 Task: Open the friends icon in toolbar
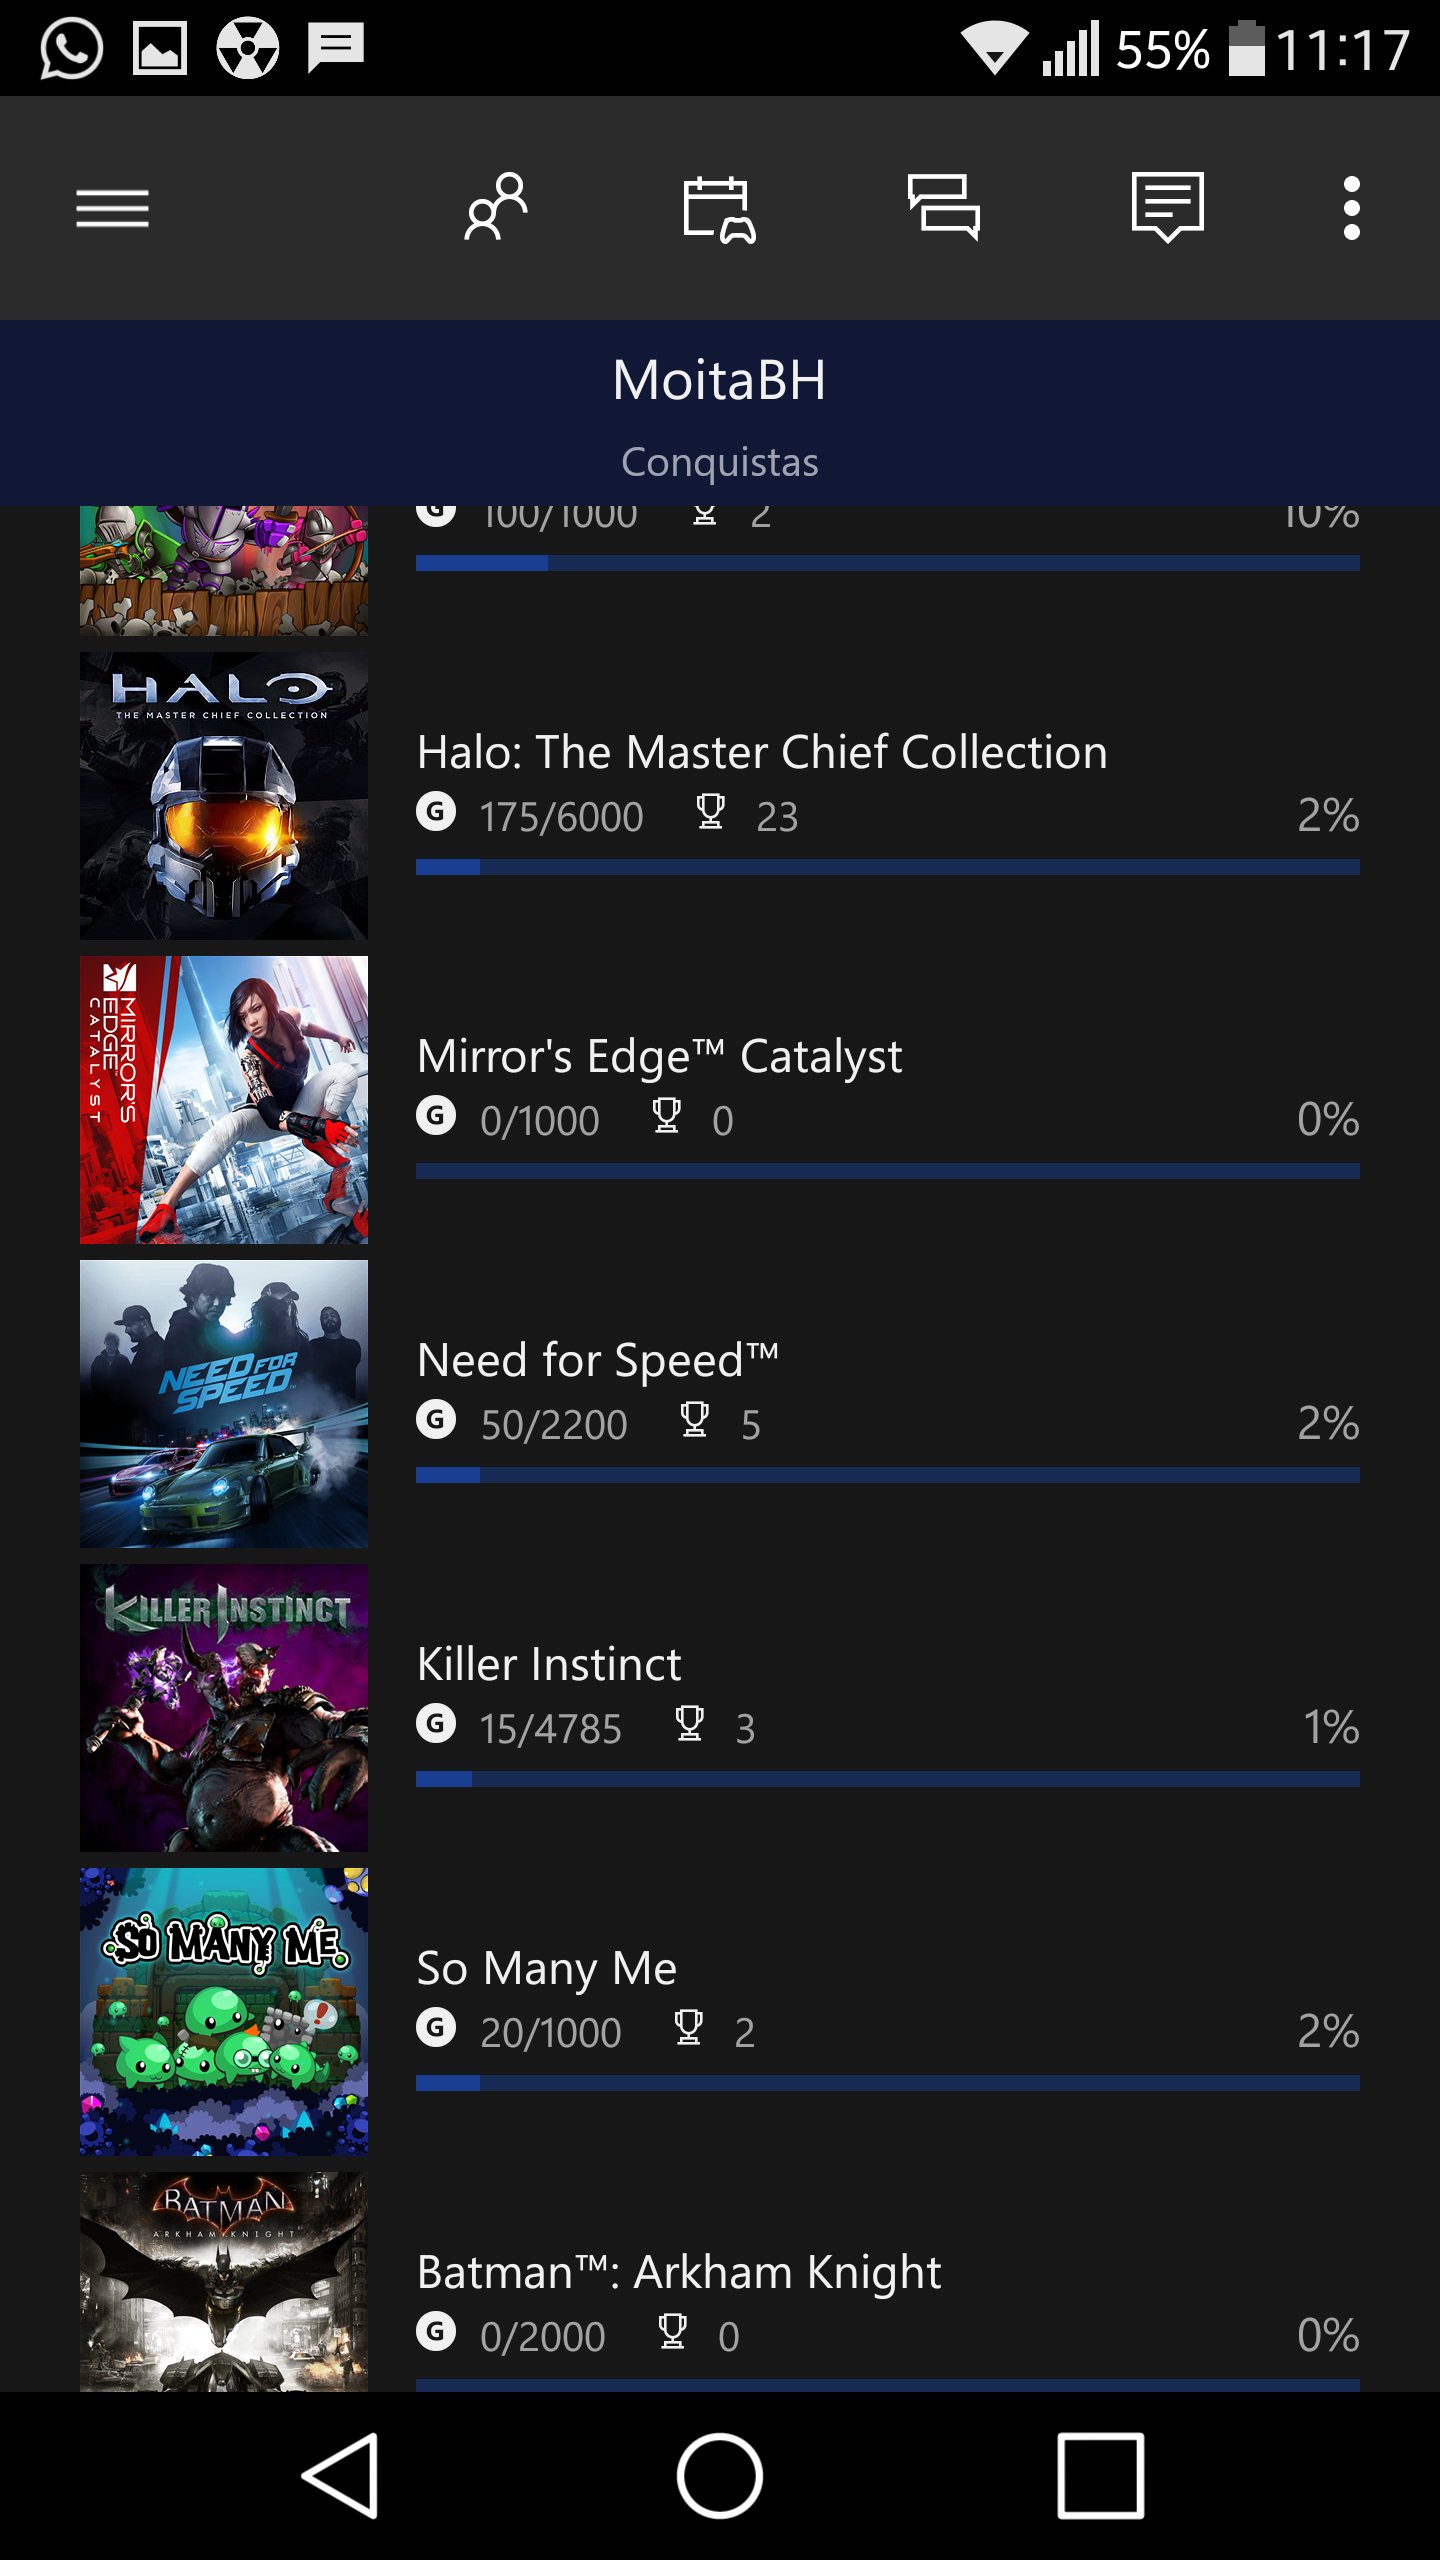pos(496,207)
